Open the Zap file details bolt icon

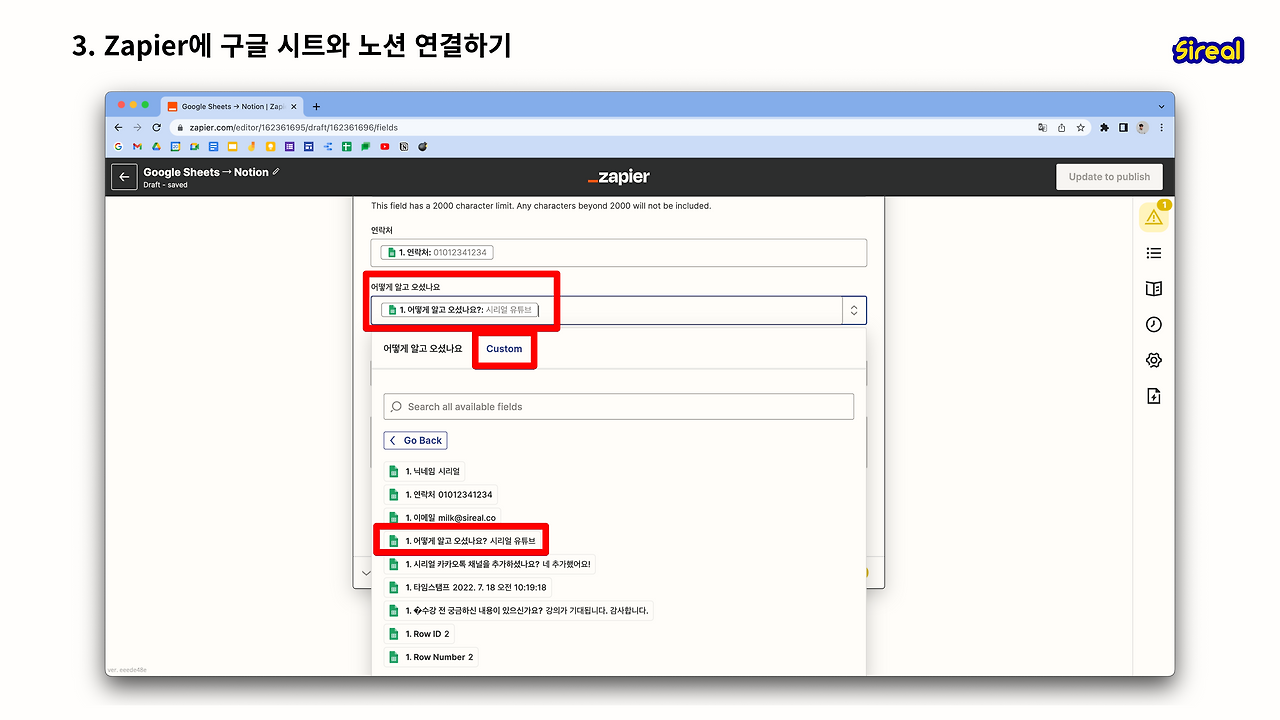1154,396
